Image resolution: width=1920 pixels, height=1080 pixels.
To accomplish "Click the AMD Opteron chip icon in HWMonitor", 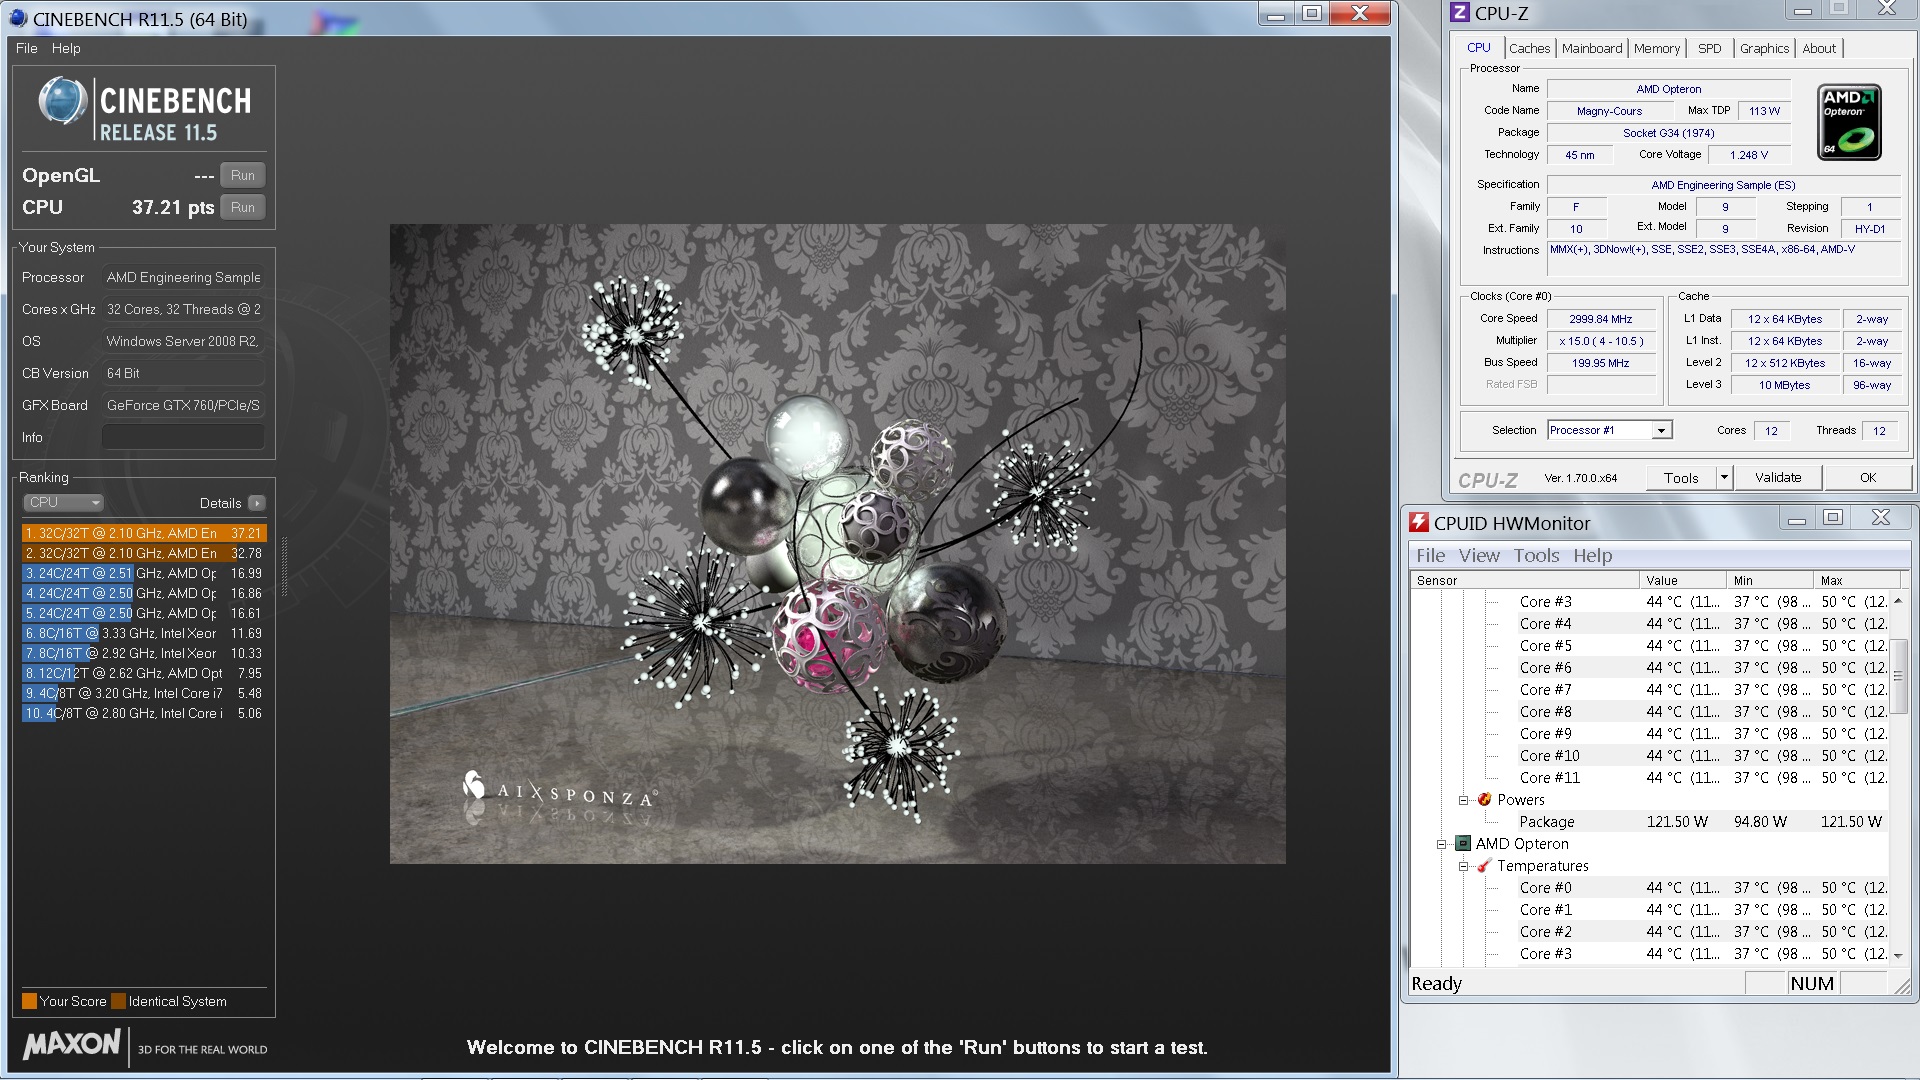I will click(x=1463, y=844).
